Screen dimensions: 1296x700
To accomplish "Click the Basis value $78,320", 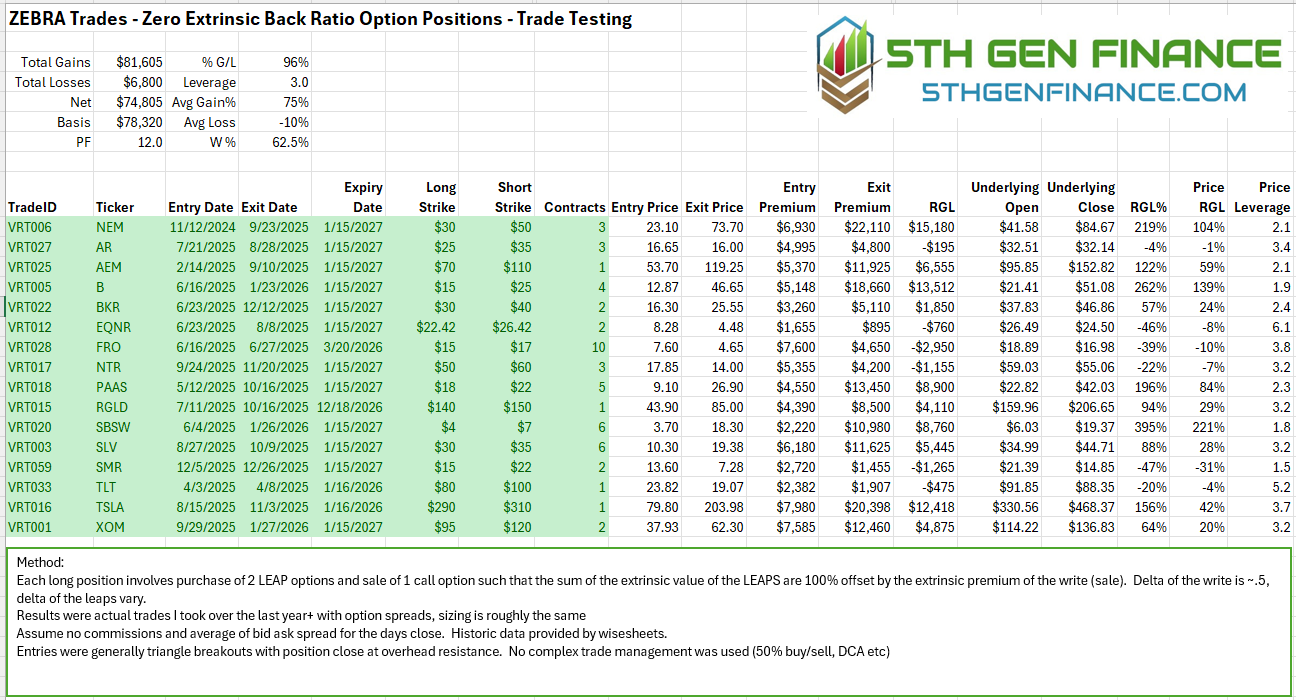I will click(x=140, y=122).
